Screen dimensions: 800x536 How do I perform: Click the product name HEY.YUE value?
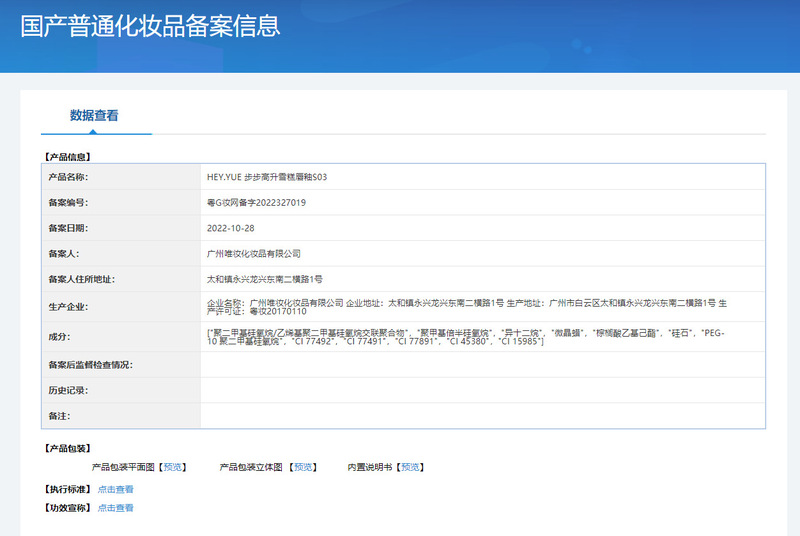267,177
